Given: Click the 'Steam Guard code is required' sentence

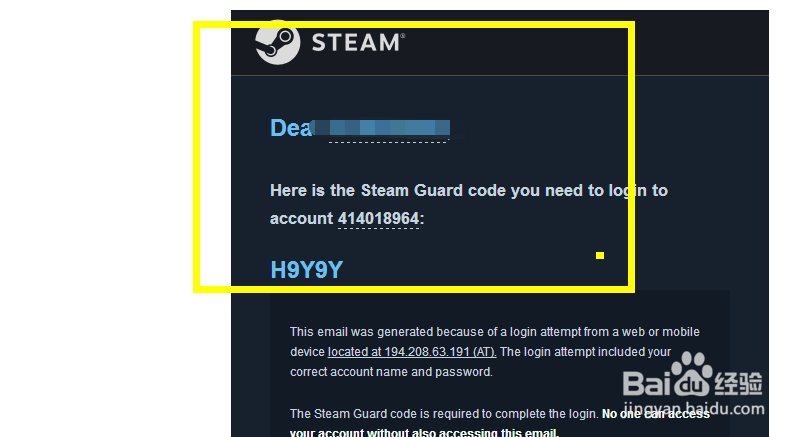Looking at the screenshot, I should point(444,414).
